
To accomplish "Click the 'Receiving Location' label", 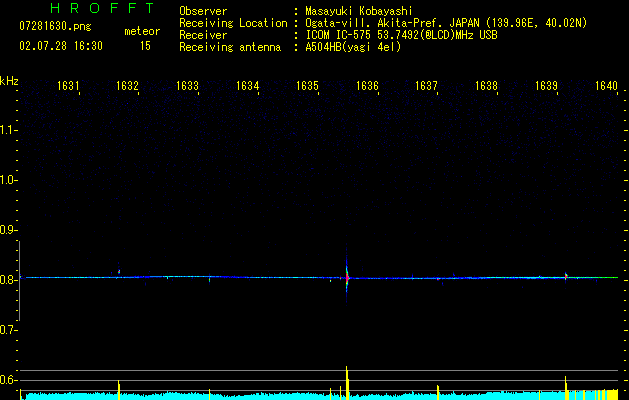I will 233,23.
